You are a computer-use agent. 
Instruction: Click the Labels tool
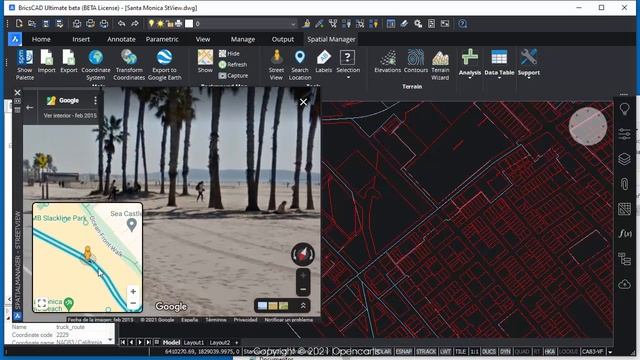[x=324, y=61]
